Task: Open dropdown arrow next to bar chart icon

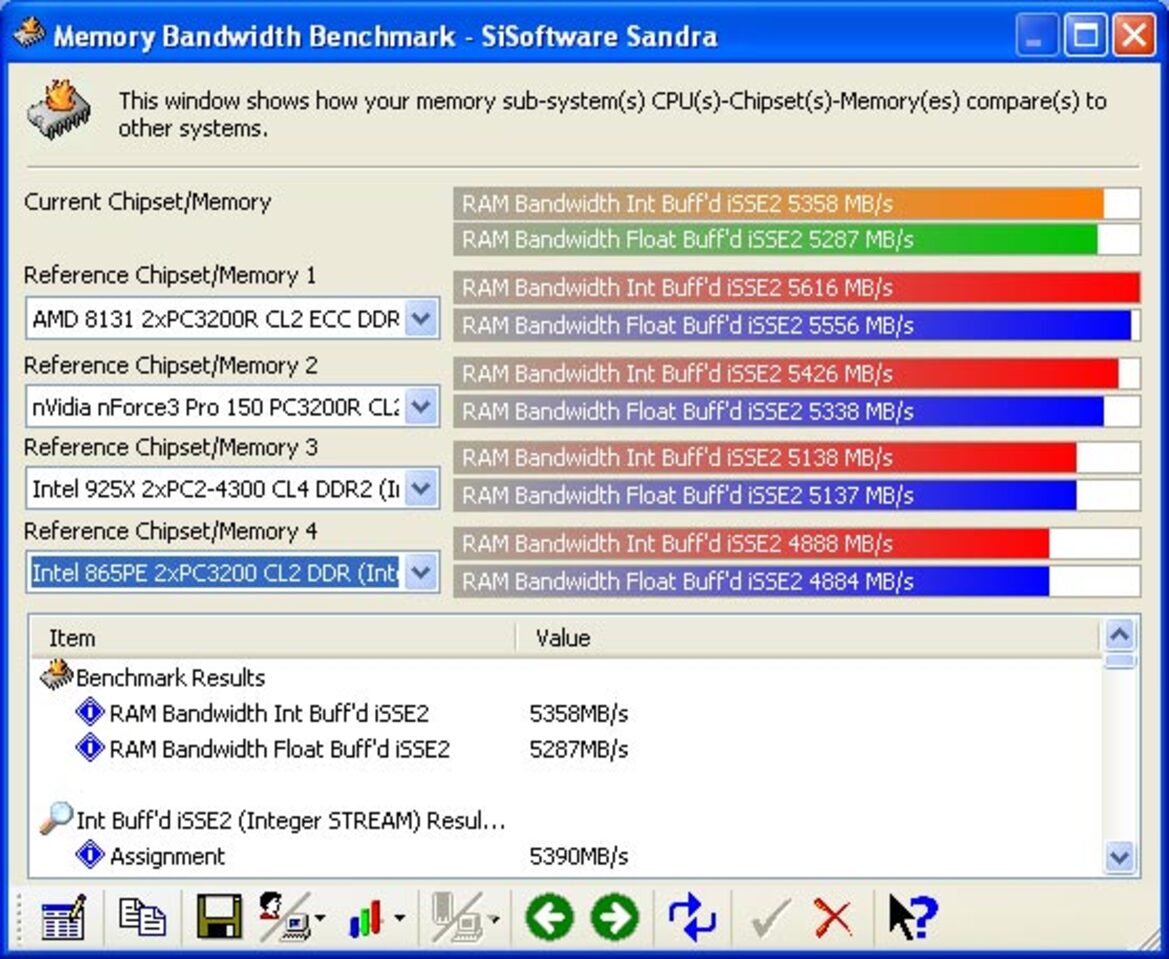Action: point(400,917)
